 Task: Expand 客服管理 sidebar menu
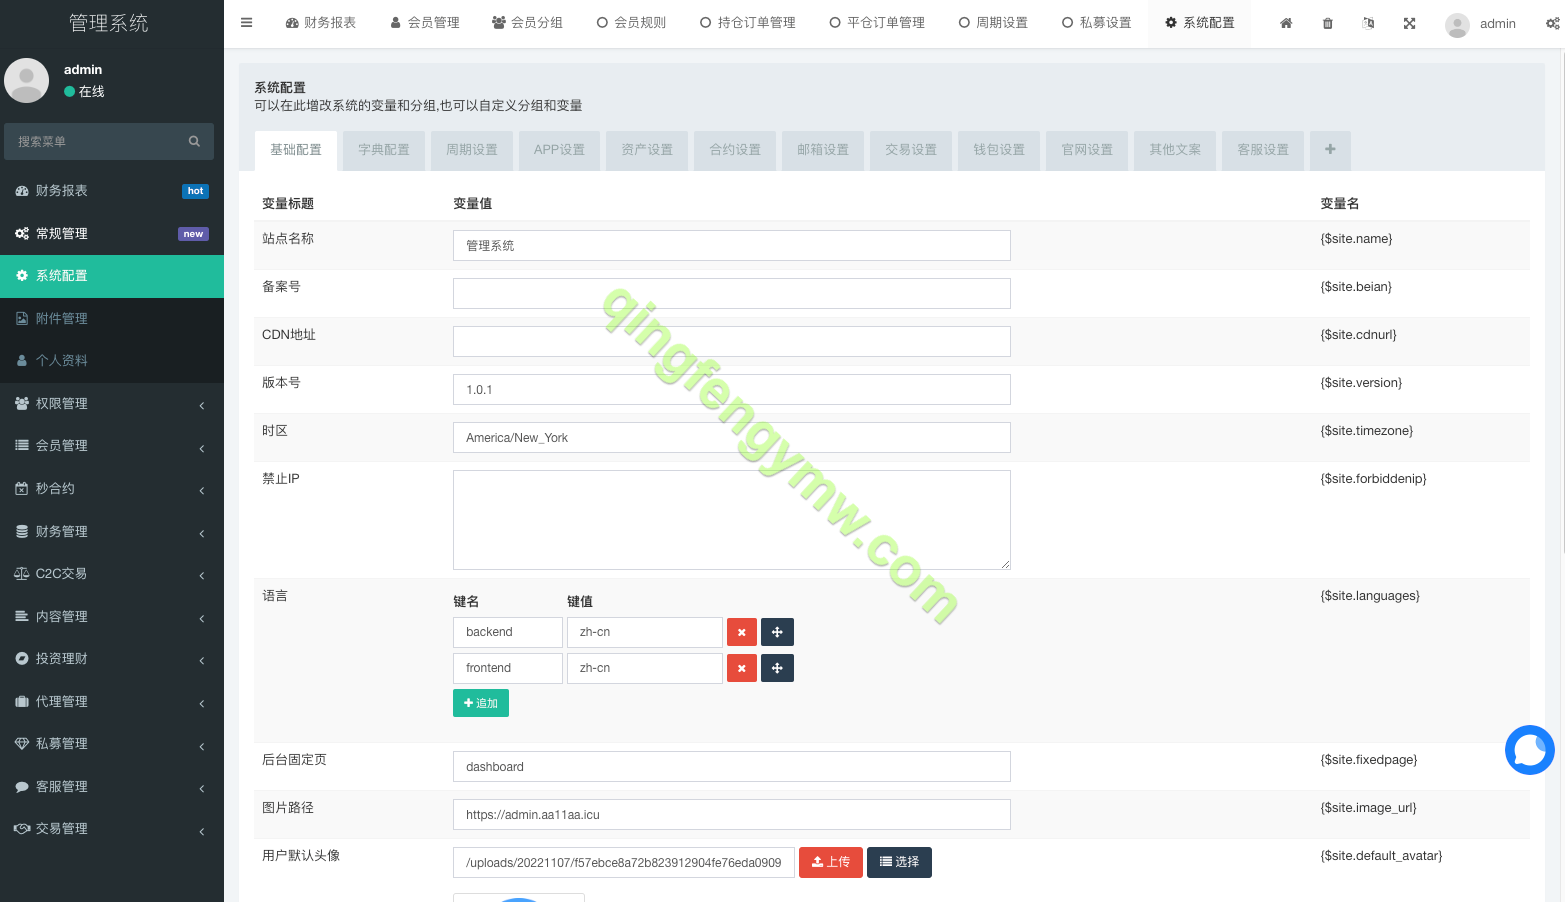(112, 787)
